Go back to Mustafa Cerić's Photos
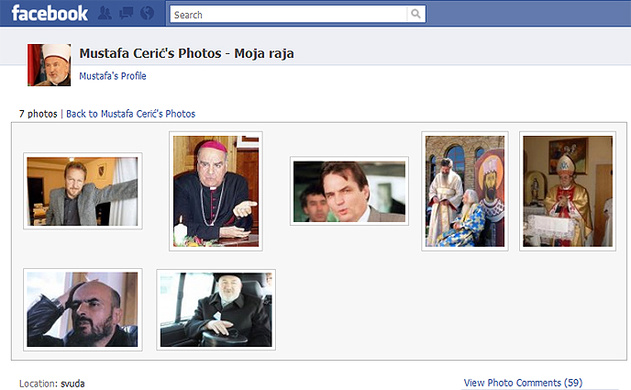This screenshot has height=390, width=631. click(130, 114)
